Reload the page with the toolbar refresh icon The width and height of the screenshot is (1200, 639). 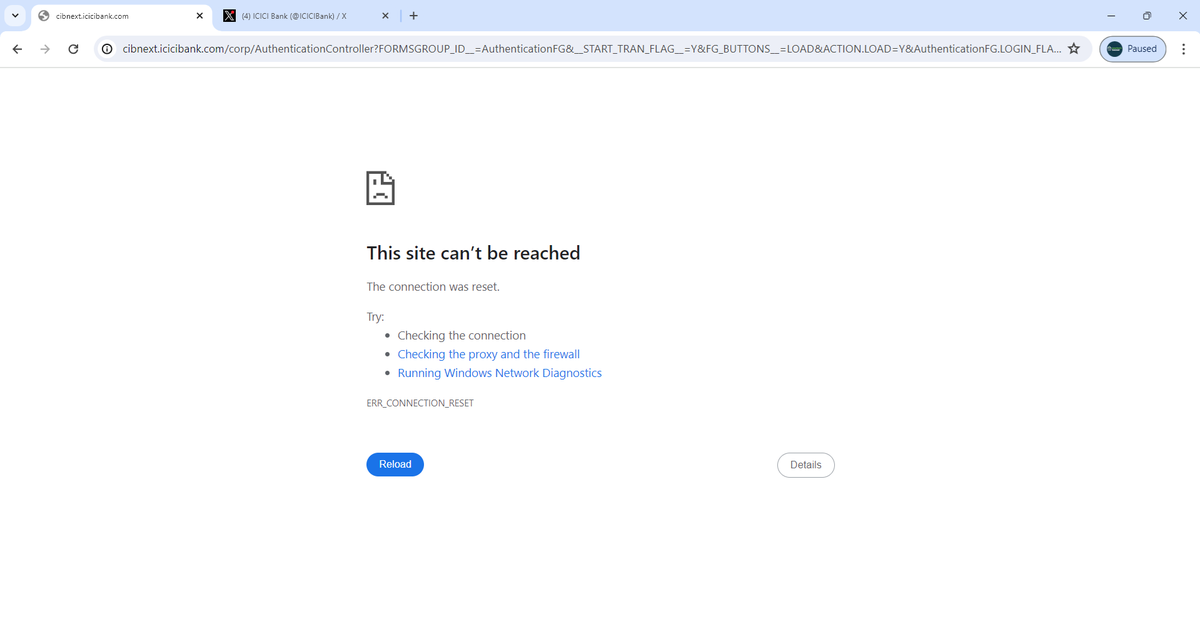tap(73, 49)
